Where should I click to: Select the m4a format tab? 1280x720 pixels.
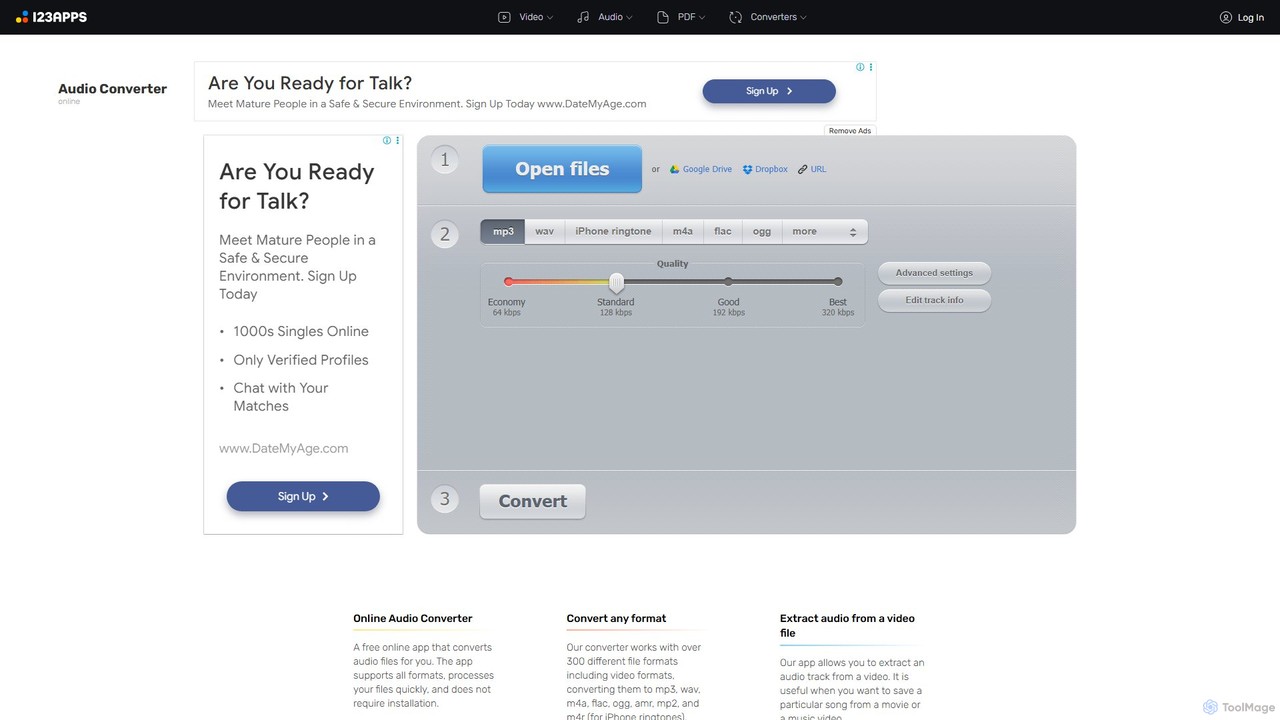coord(683,231)
